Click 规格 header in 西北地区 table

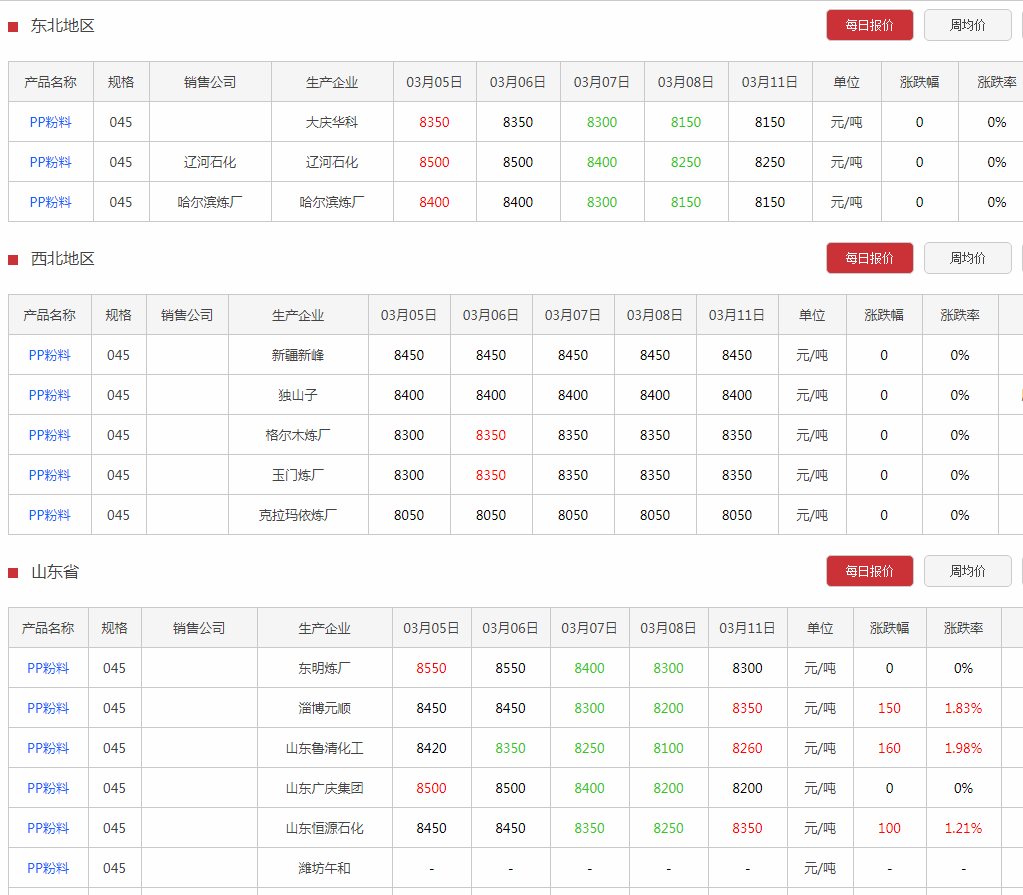coord(118,315)
